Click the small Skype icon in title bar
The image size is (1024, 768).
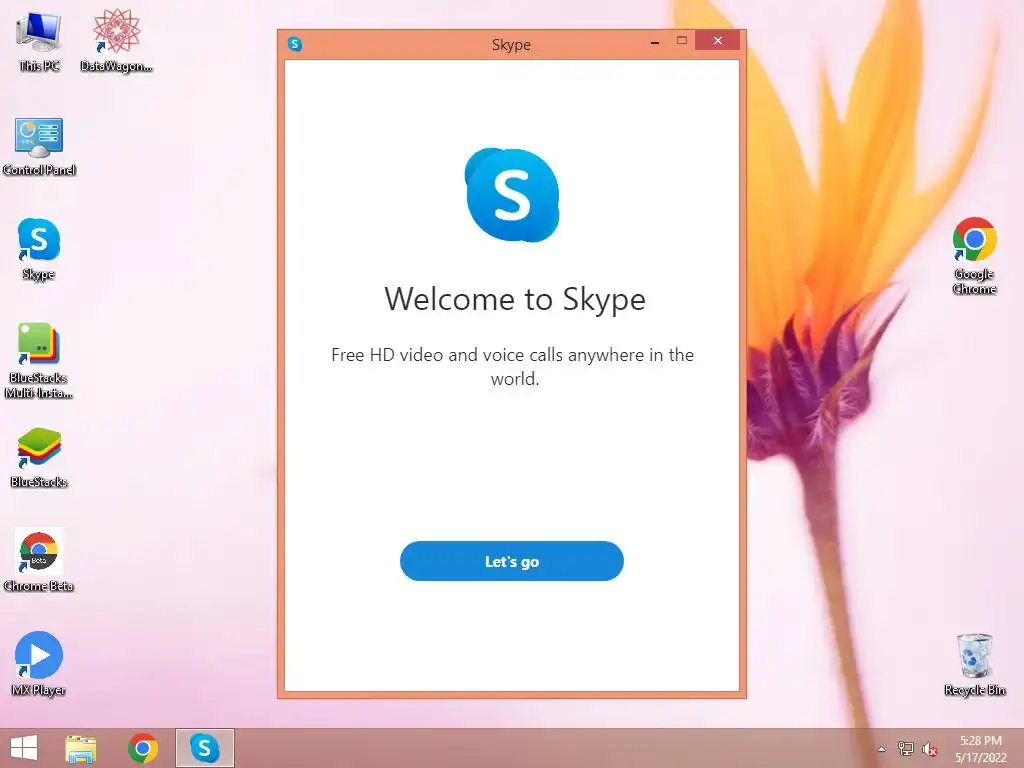295,44
